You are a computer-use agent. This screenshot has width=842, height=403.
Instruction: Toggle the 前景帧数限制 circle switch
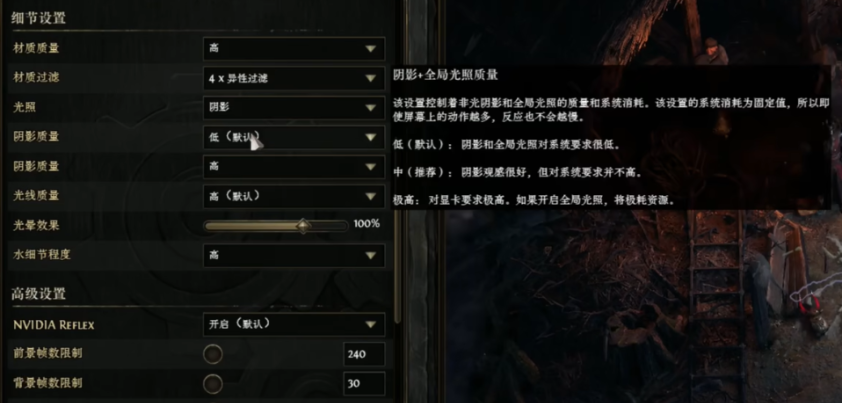(213, 354)
